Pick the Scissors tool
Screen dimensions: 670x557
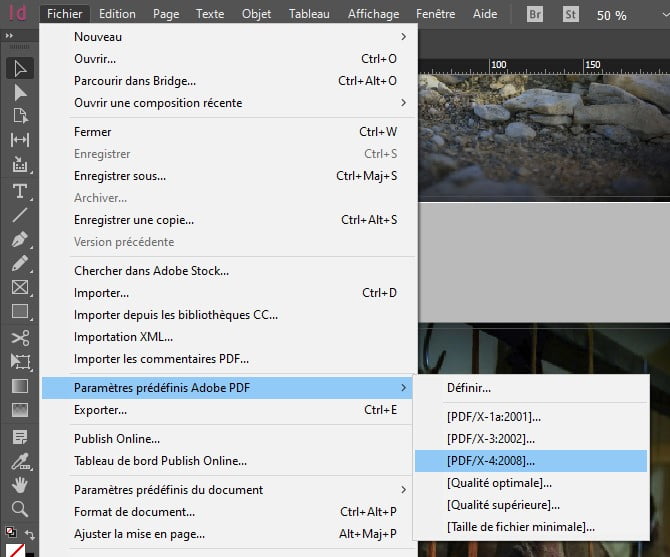19,338
